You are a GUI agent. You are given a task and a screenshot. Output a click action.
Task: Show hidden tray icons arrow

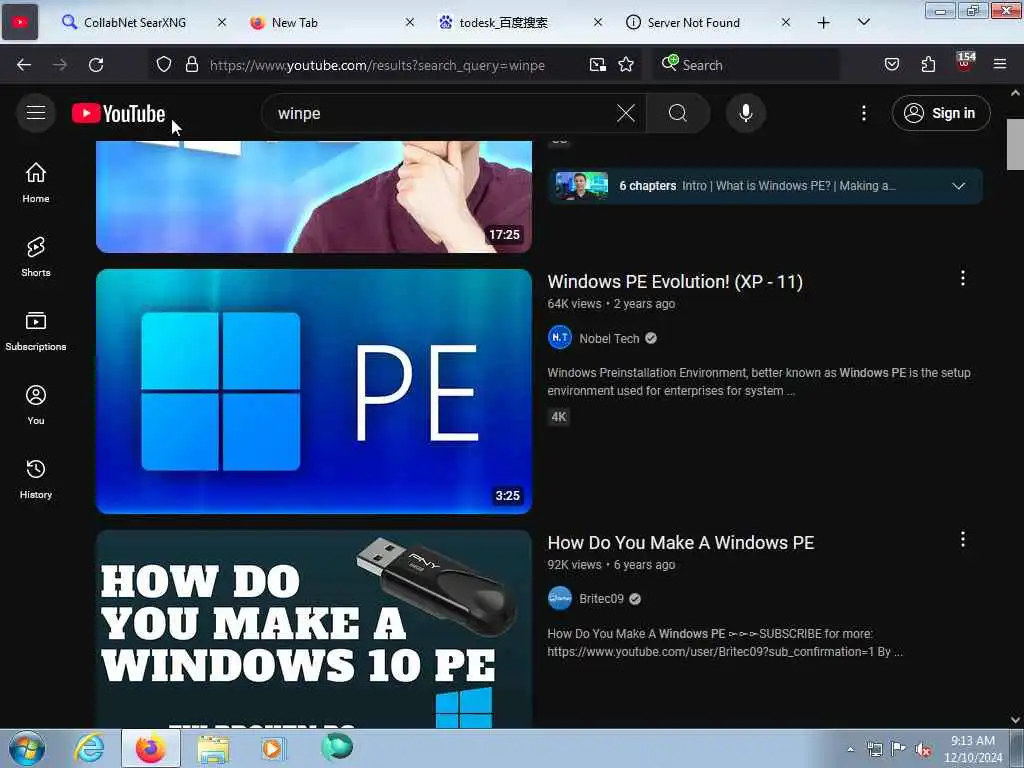tap(850, 750)
